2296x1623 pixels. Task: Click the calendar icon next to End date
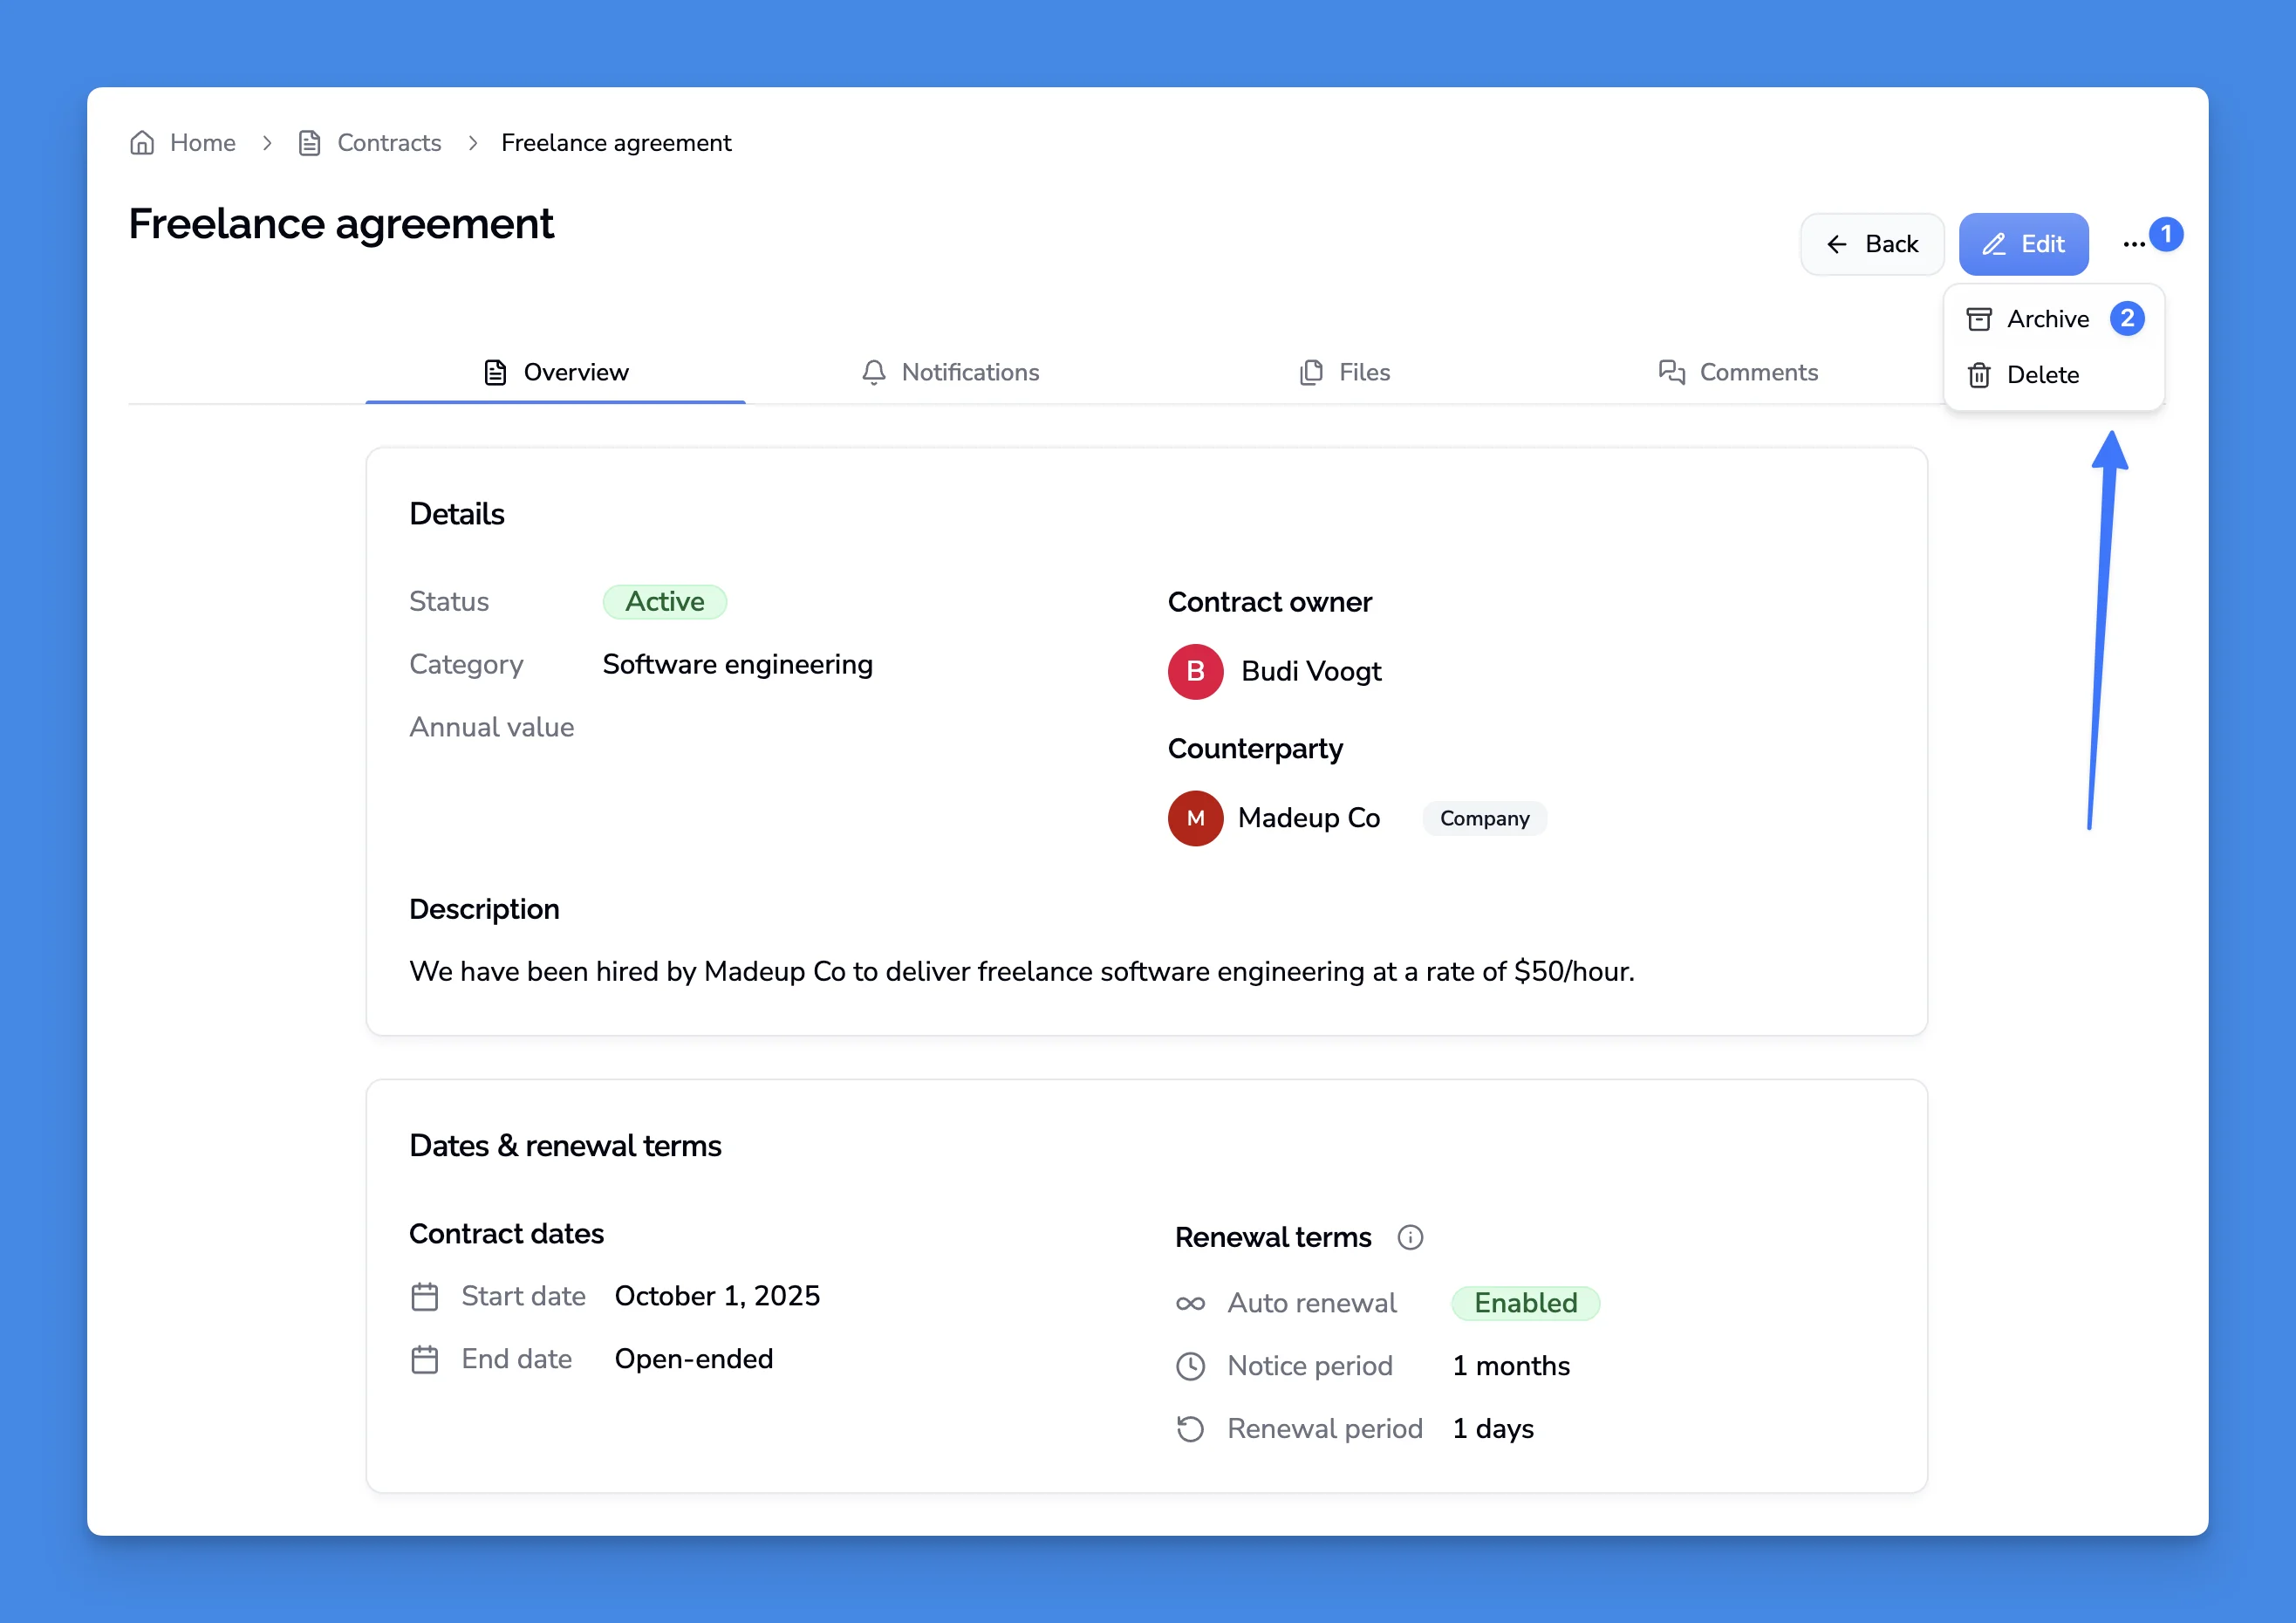coord(425,1360)
